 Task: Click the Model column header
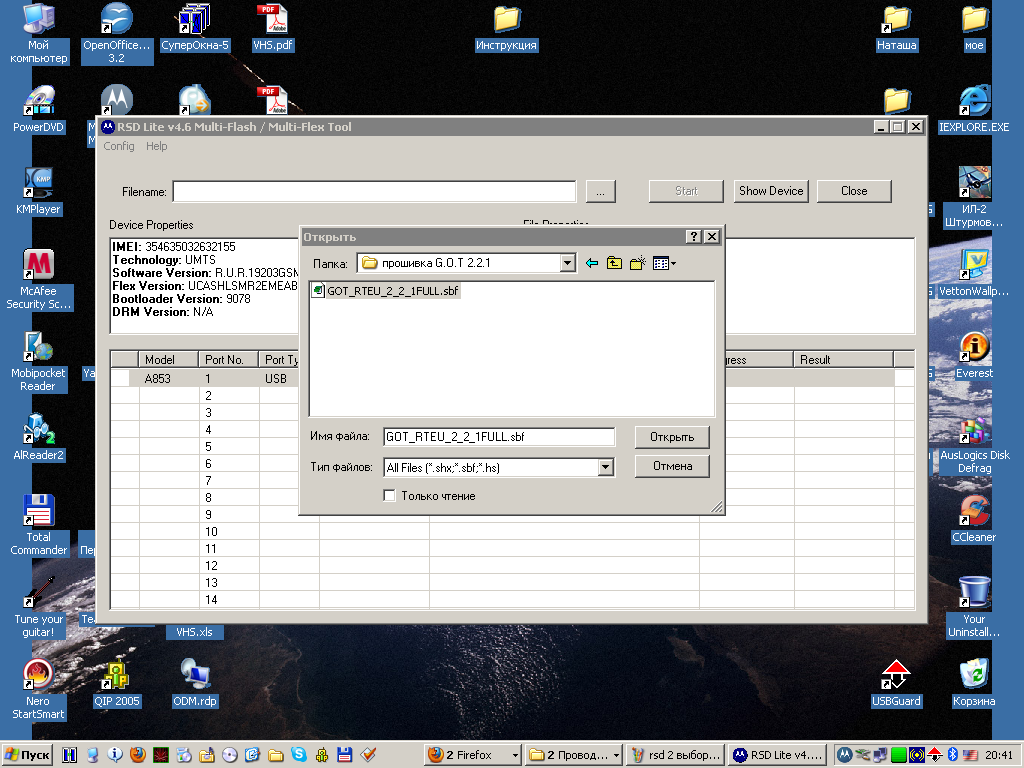(168, 360)
